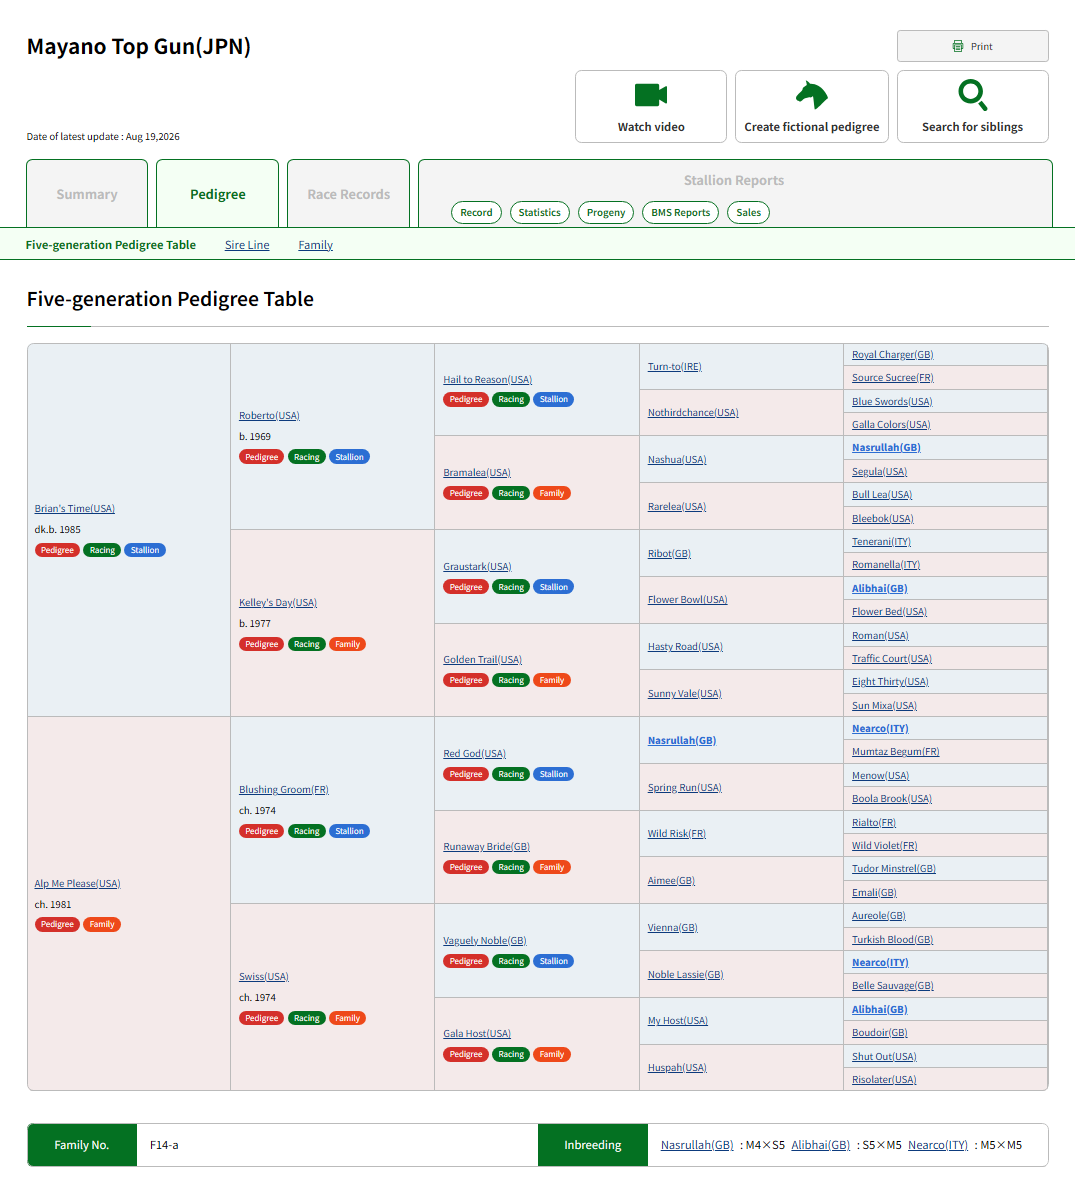
Task: Click Alibhai(GB) in Inbreeding row
Action: click(821, 1145)
